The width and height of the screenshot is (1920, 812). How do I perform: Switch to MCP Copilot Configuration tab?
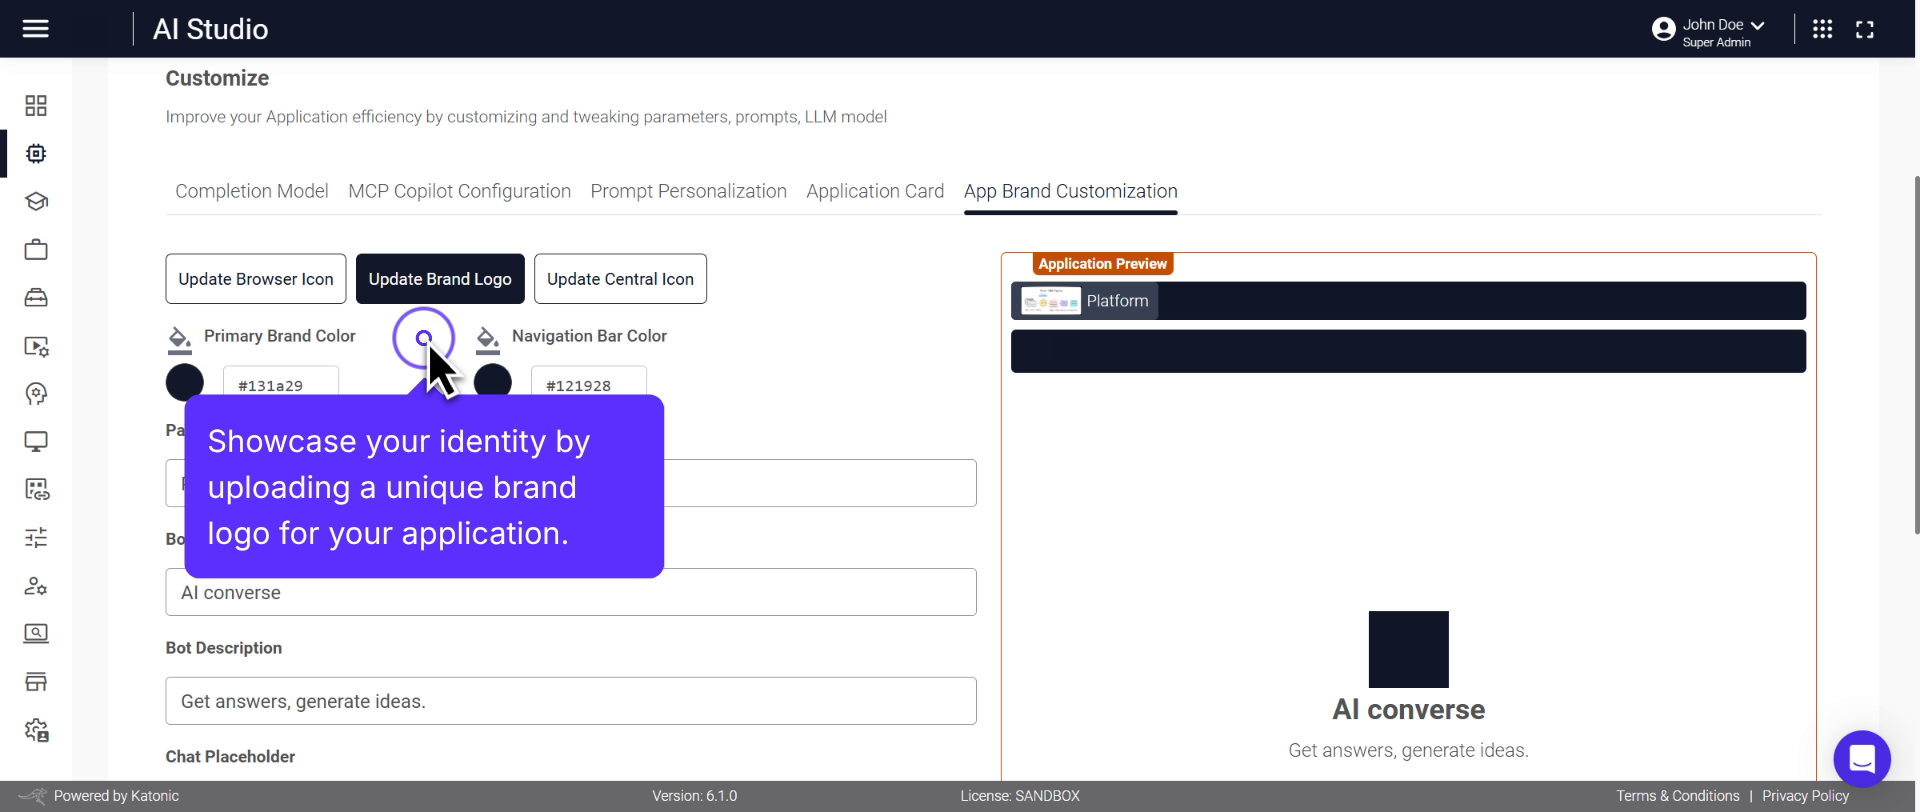point(460,191)
